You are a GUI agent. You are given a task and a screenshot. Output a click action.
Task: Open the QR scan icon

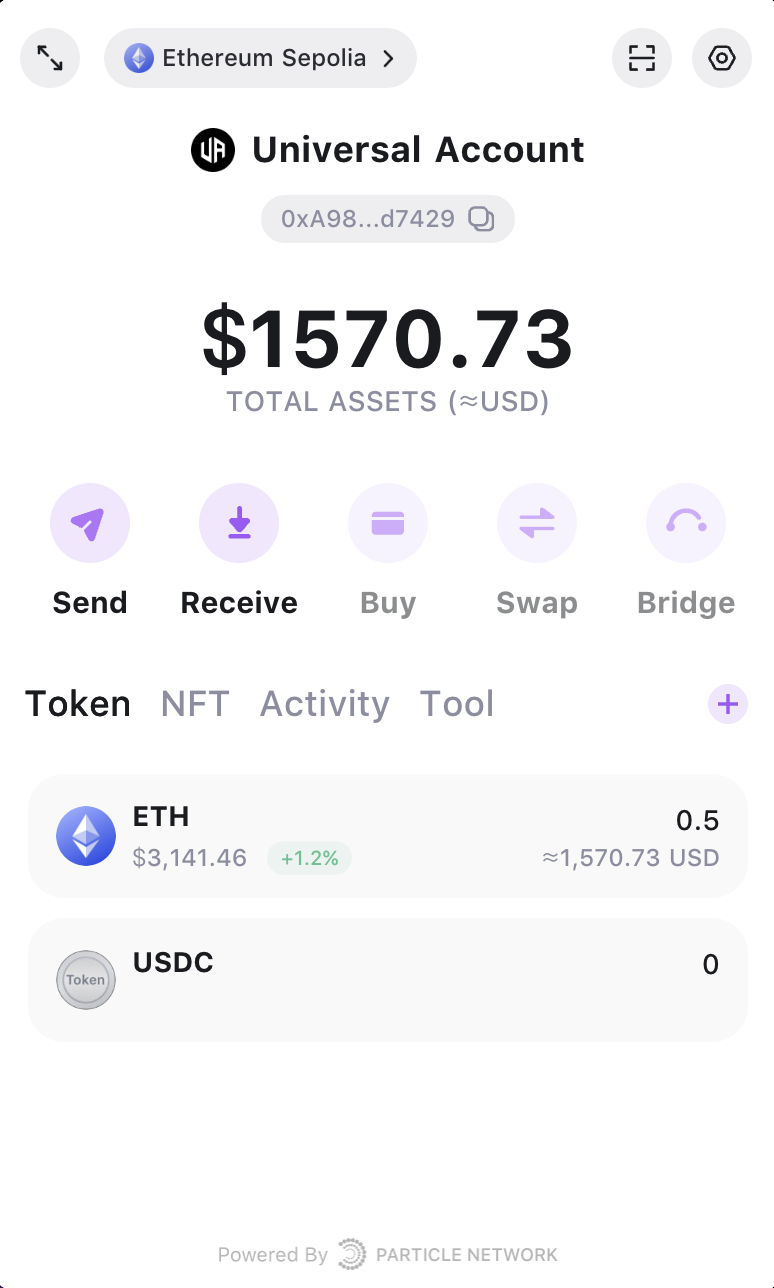tap(642, 58)
